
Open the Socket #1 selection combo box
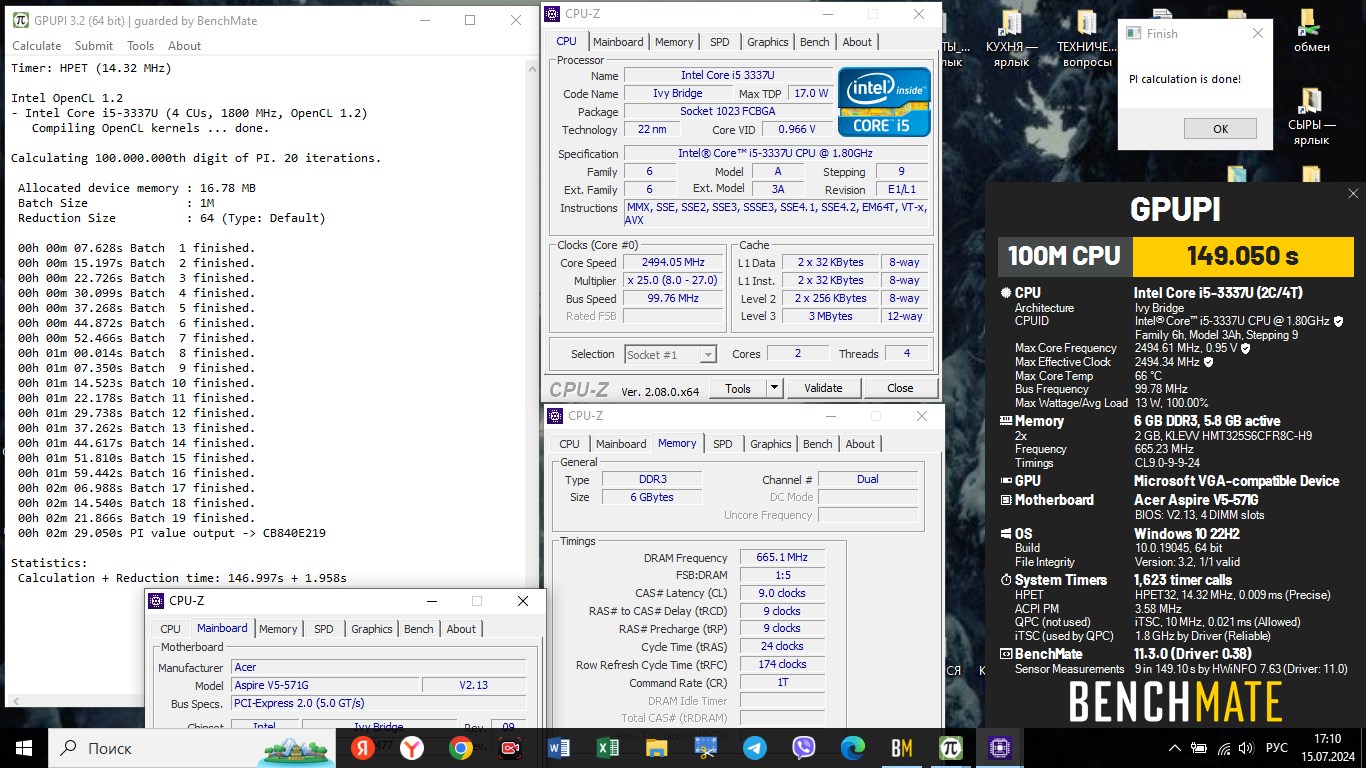(x=671, y=354)
